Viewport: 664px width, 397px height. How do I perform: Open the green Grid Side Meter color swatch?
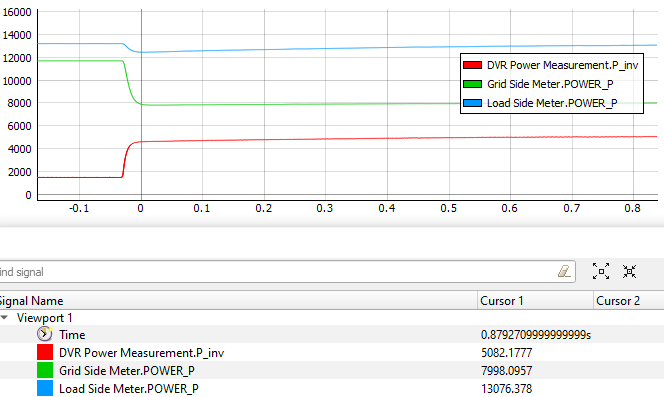tap(45, 370)
